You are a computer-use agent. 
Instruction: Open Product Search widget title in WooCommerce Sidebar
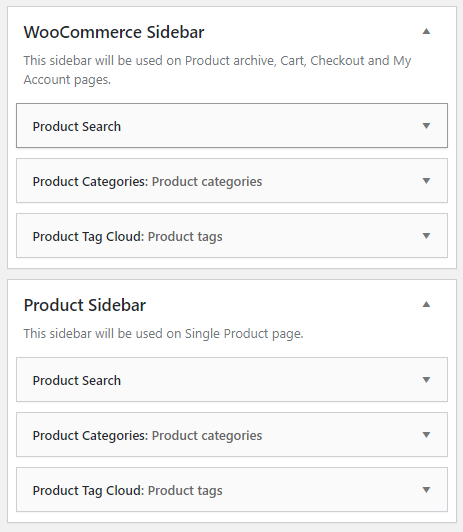point(77,127)
